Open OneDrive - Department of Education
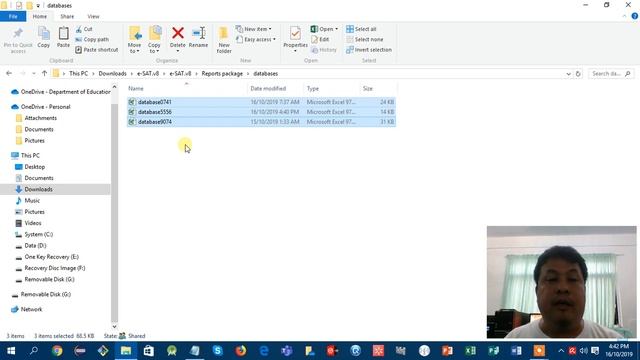Image resolution: width=640 pixels, height=360 pixels. [60, 92]
